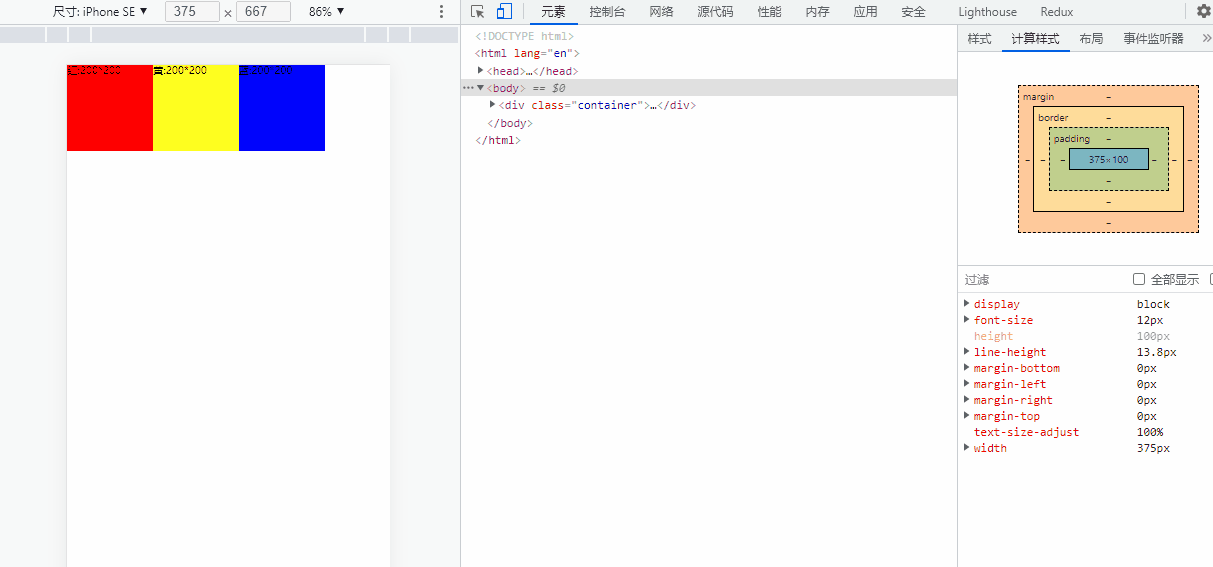Click the viewport width field 375

point(192,12)
